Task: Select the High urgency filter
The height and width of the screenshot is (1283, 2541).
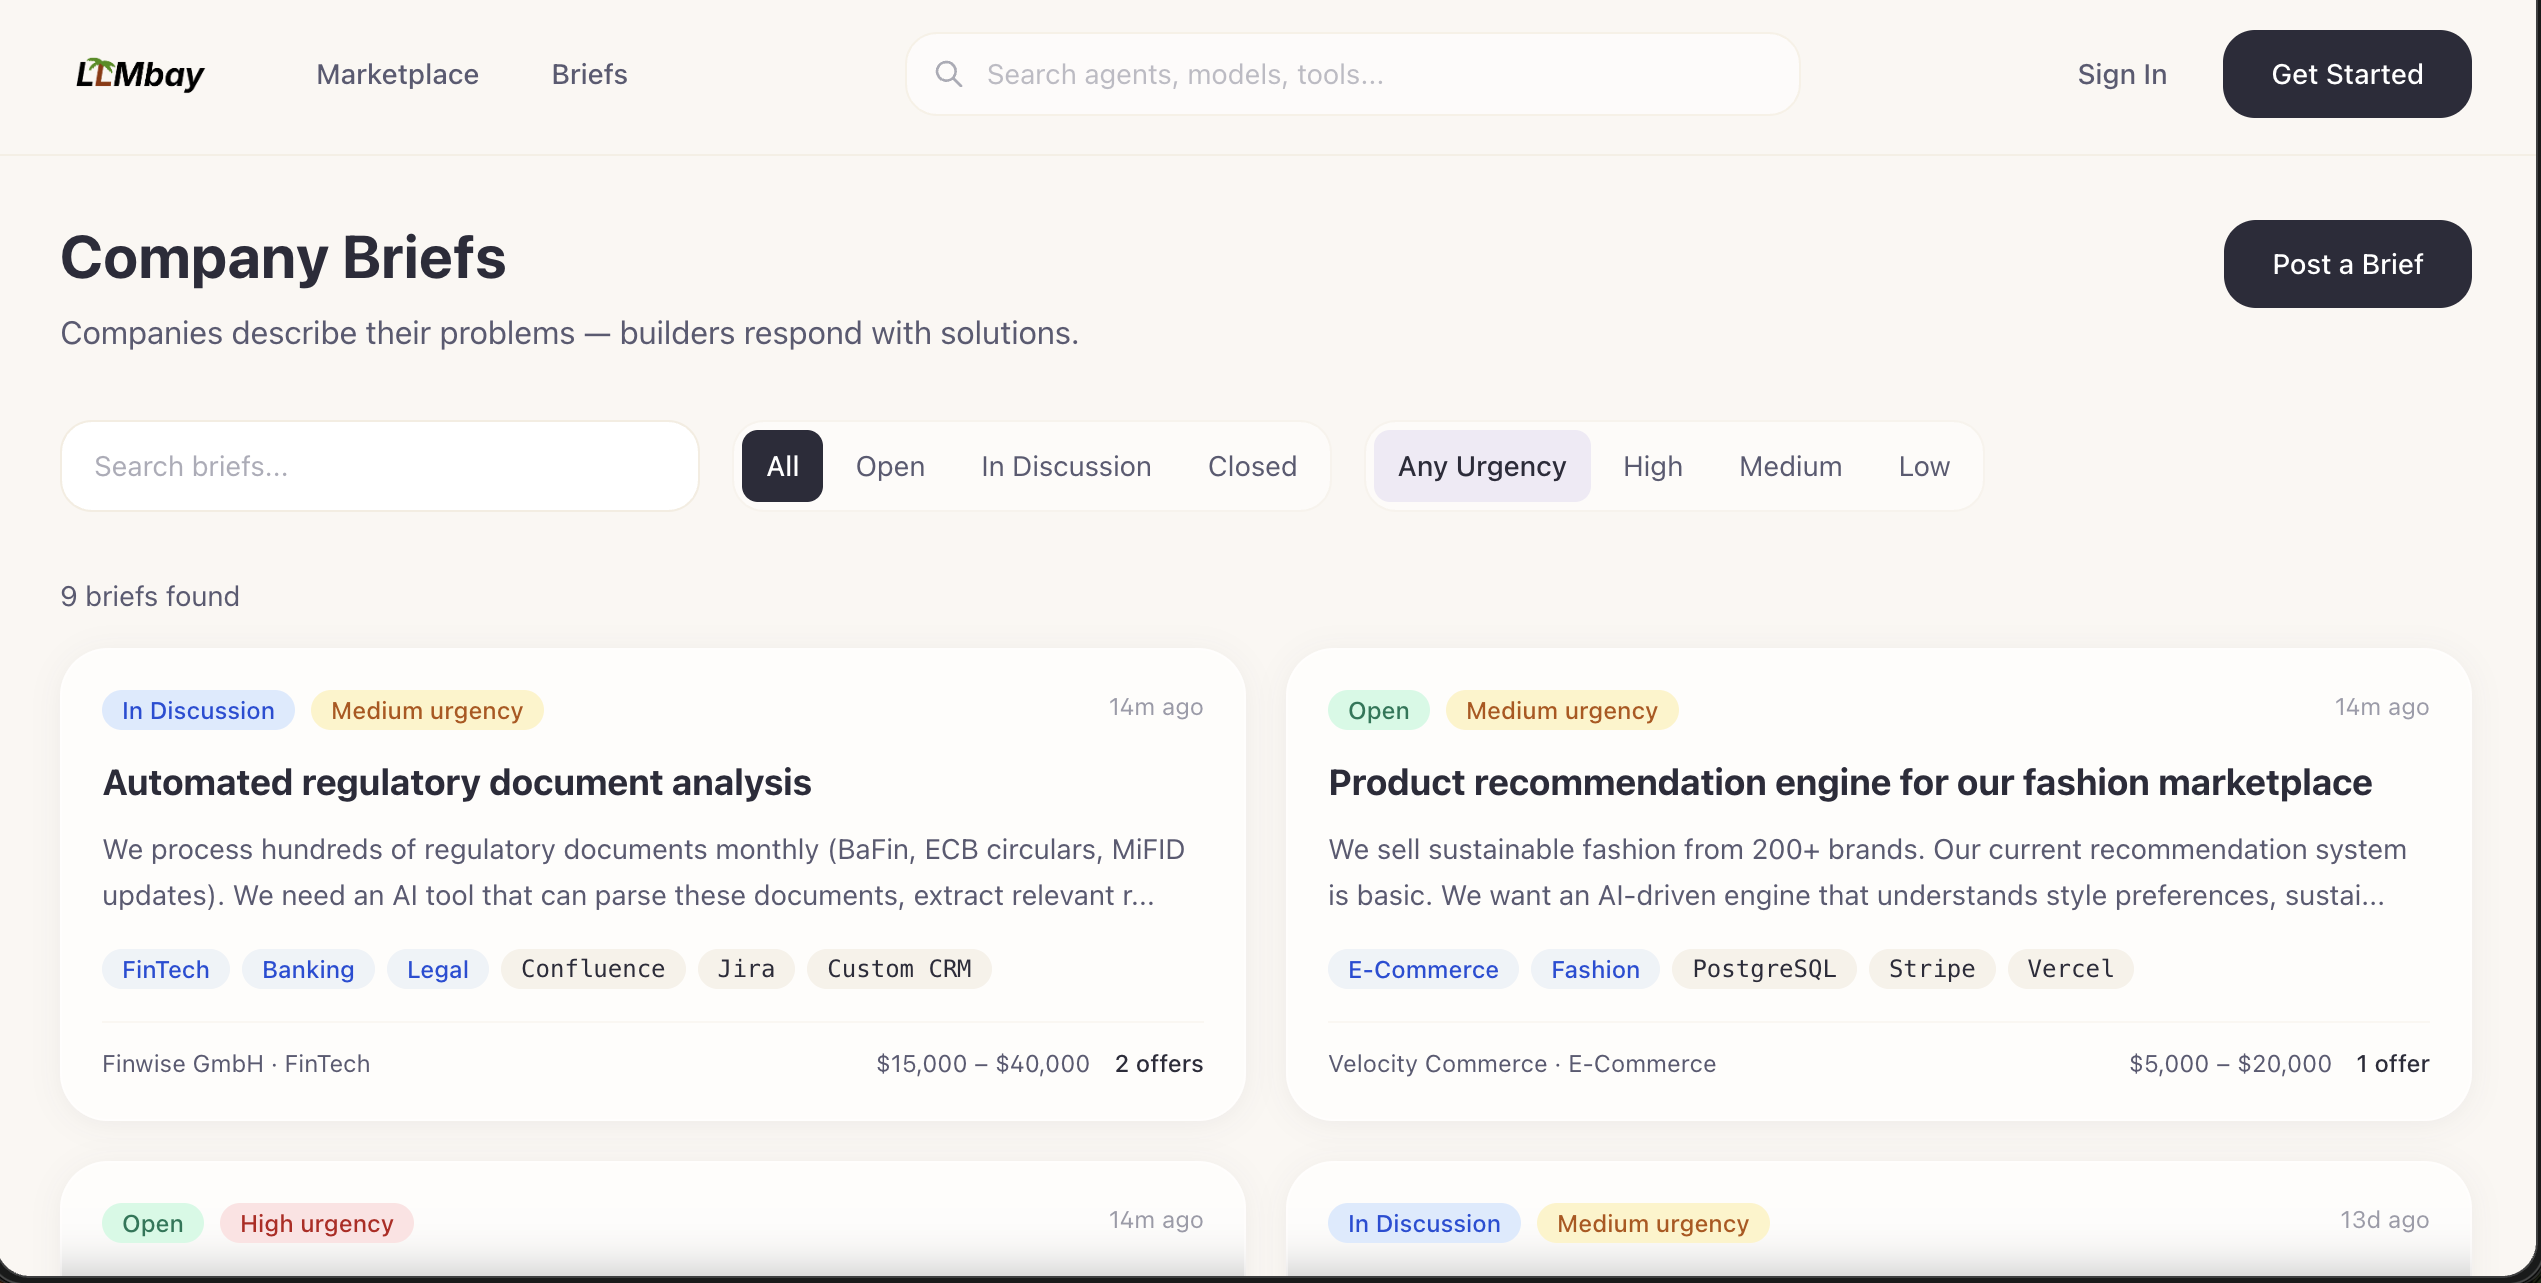Action: click(x=1652, y=466)
